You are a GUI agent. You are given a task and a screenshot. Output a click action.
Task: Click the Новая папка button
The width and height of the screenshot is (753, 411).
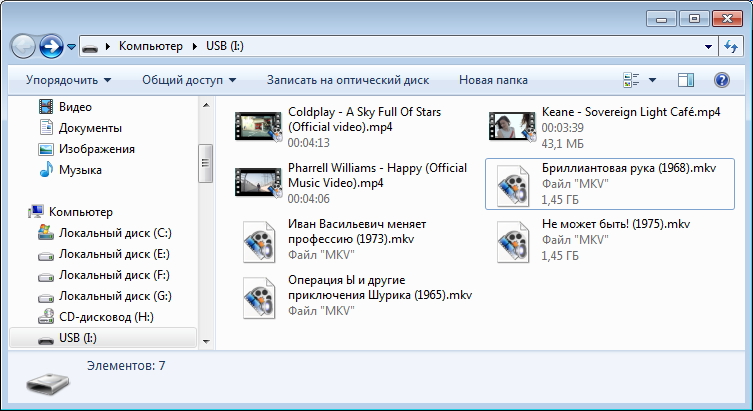tap(493, 80)
